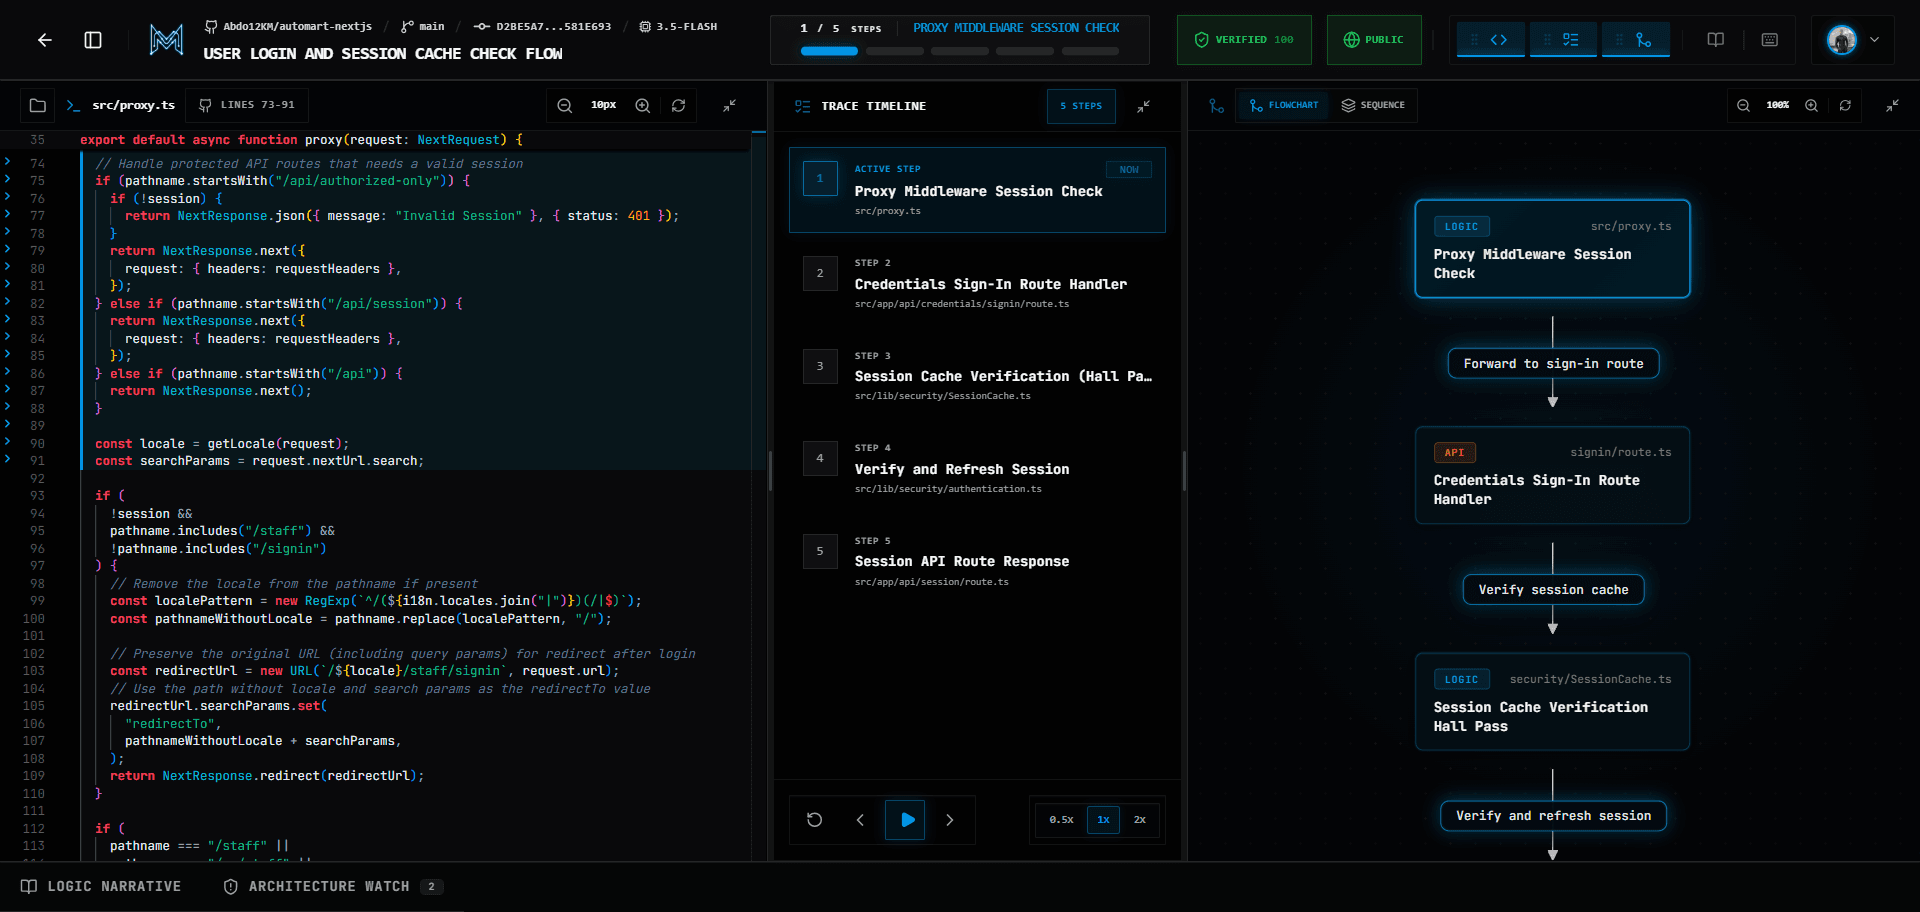Expand fold arrow at line 86
Viewport: 1920px width, 912px height.
[8, 371]
